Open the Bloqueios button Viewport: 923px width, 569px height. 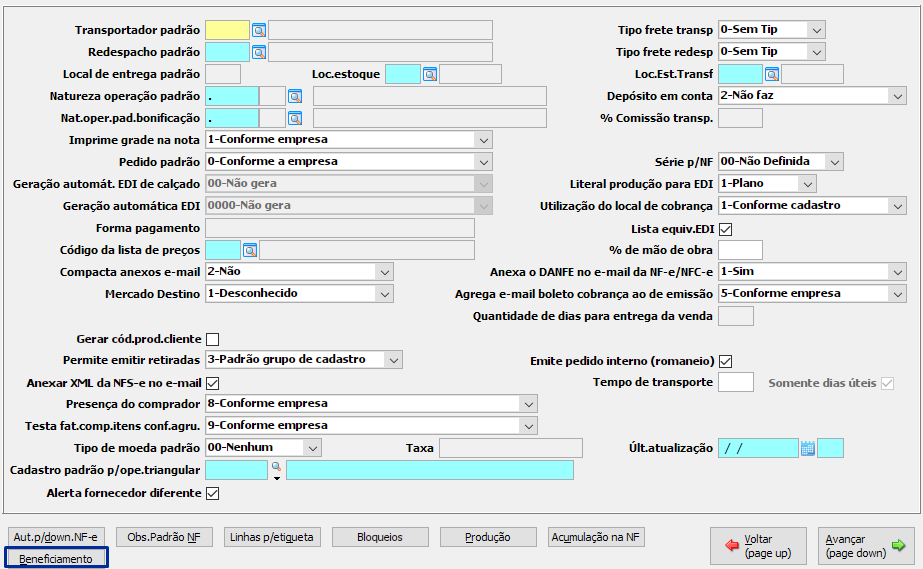pyautogui.click(x=380, y=537)
